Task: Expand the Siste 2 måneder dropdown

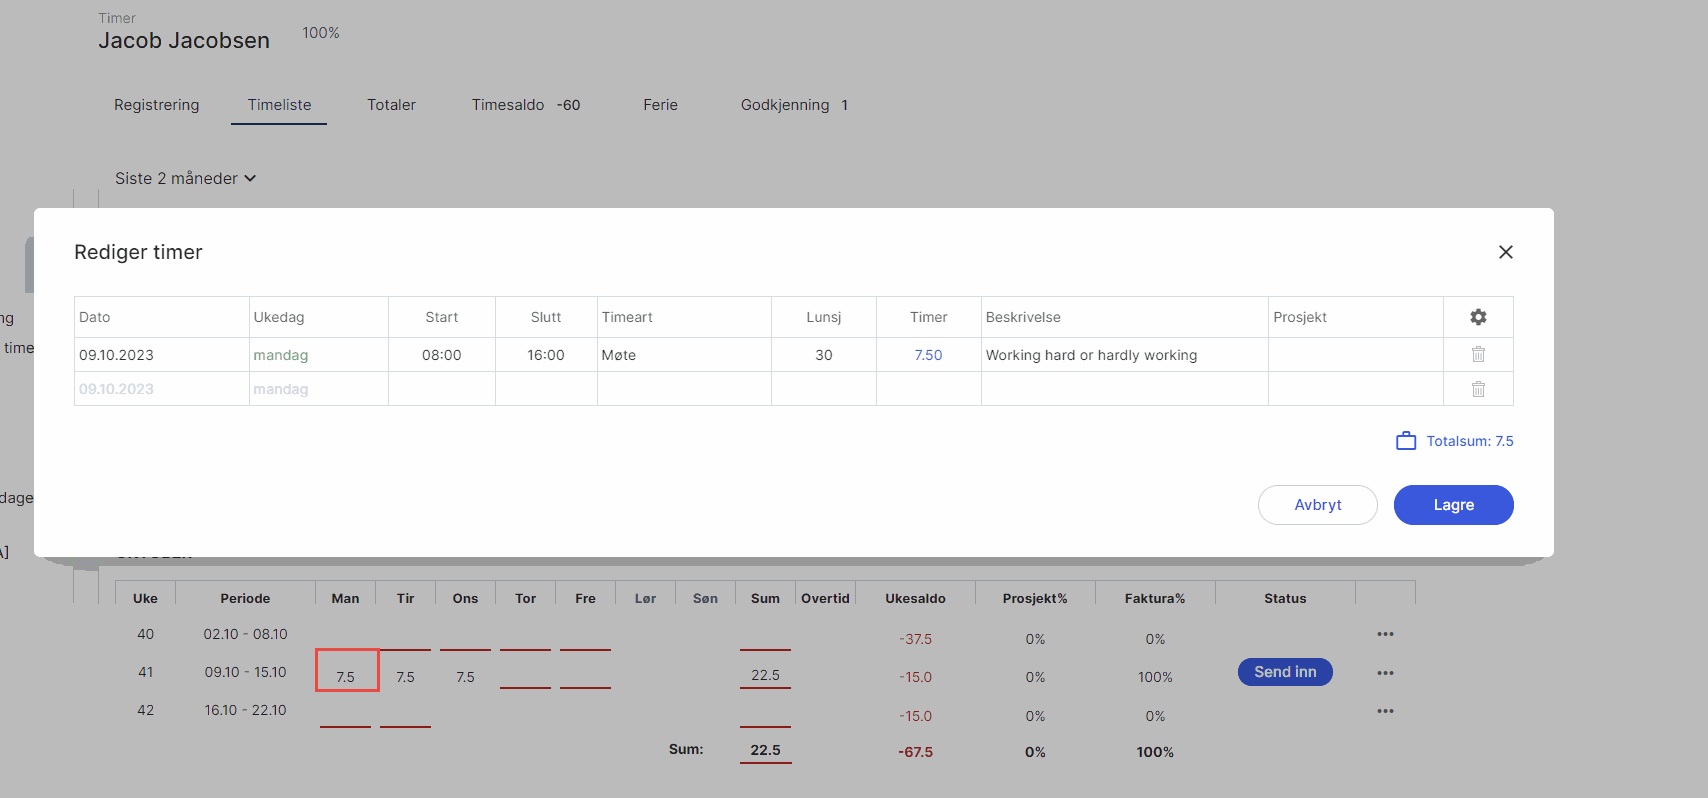Action: point(186,178)
